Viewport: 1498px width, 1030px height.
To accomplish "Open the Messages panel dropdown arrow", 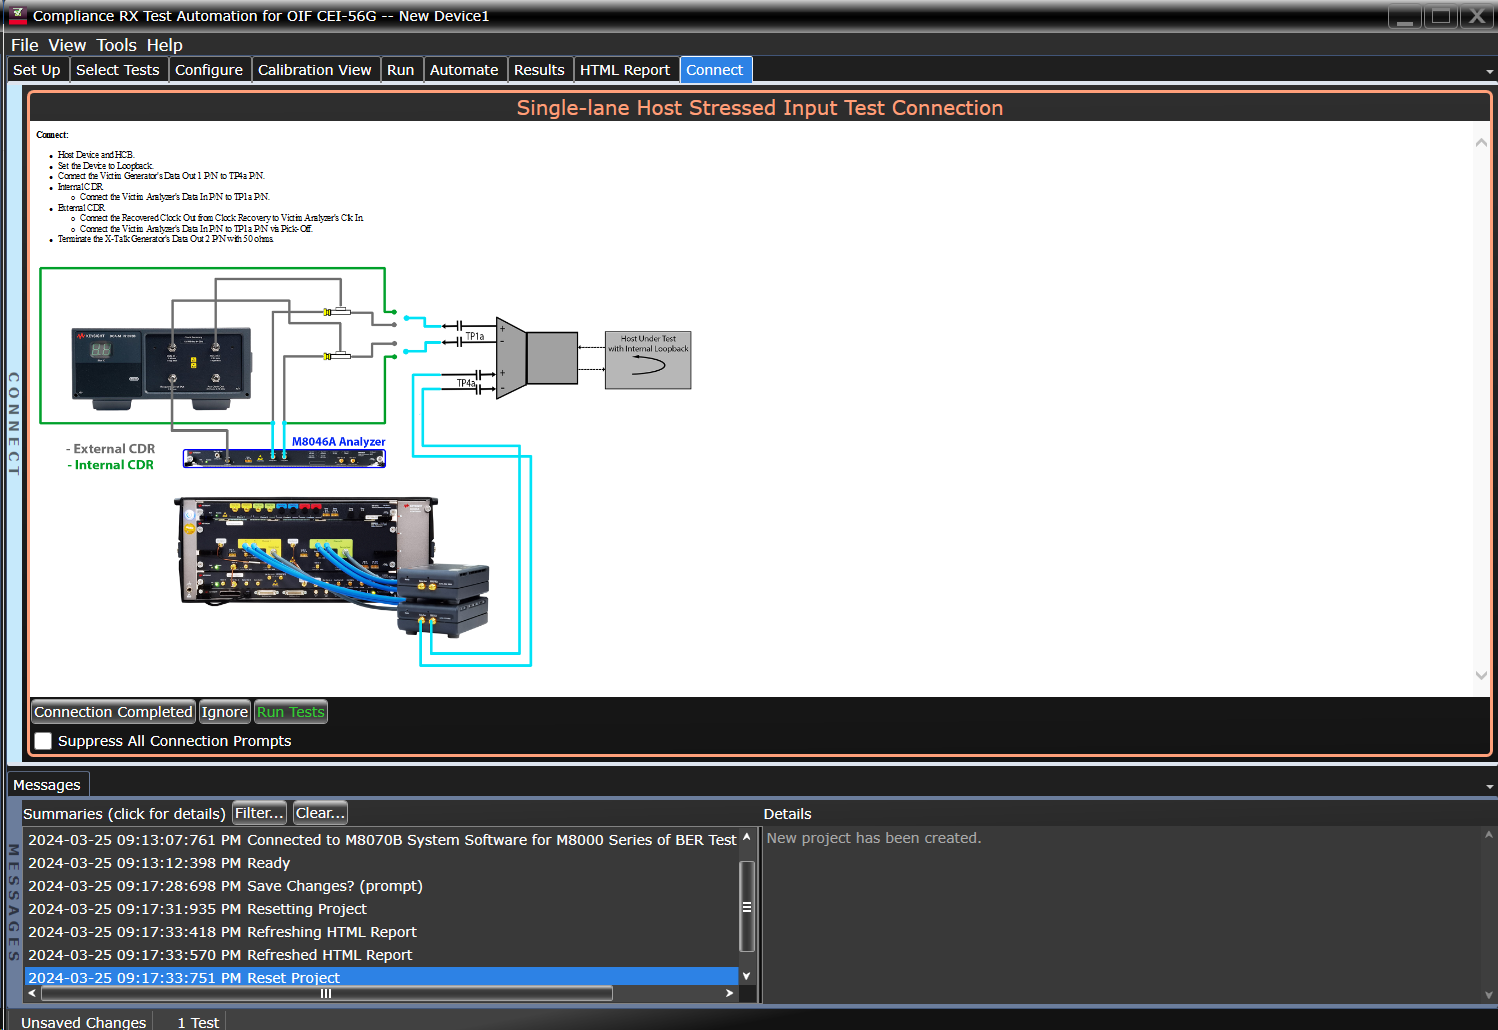I will click(1489, 786).
